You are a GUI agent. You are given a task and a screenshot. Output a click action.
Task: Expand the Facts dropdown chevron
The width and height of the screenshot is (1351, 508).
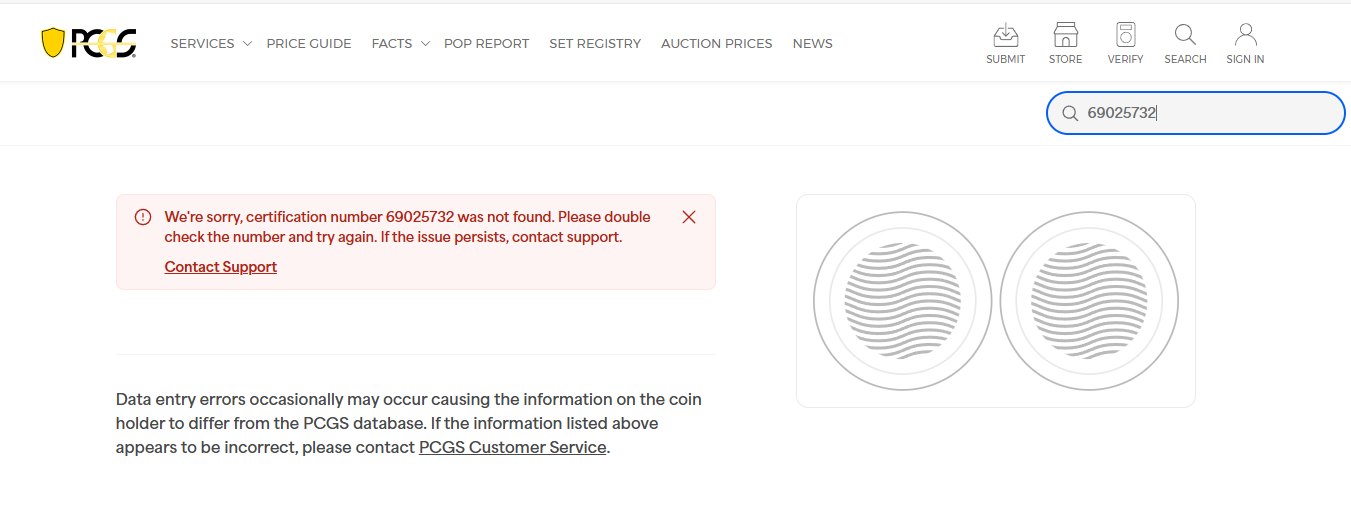click(x=425, y=44)
